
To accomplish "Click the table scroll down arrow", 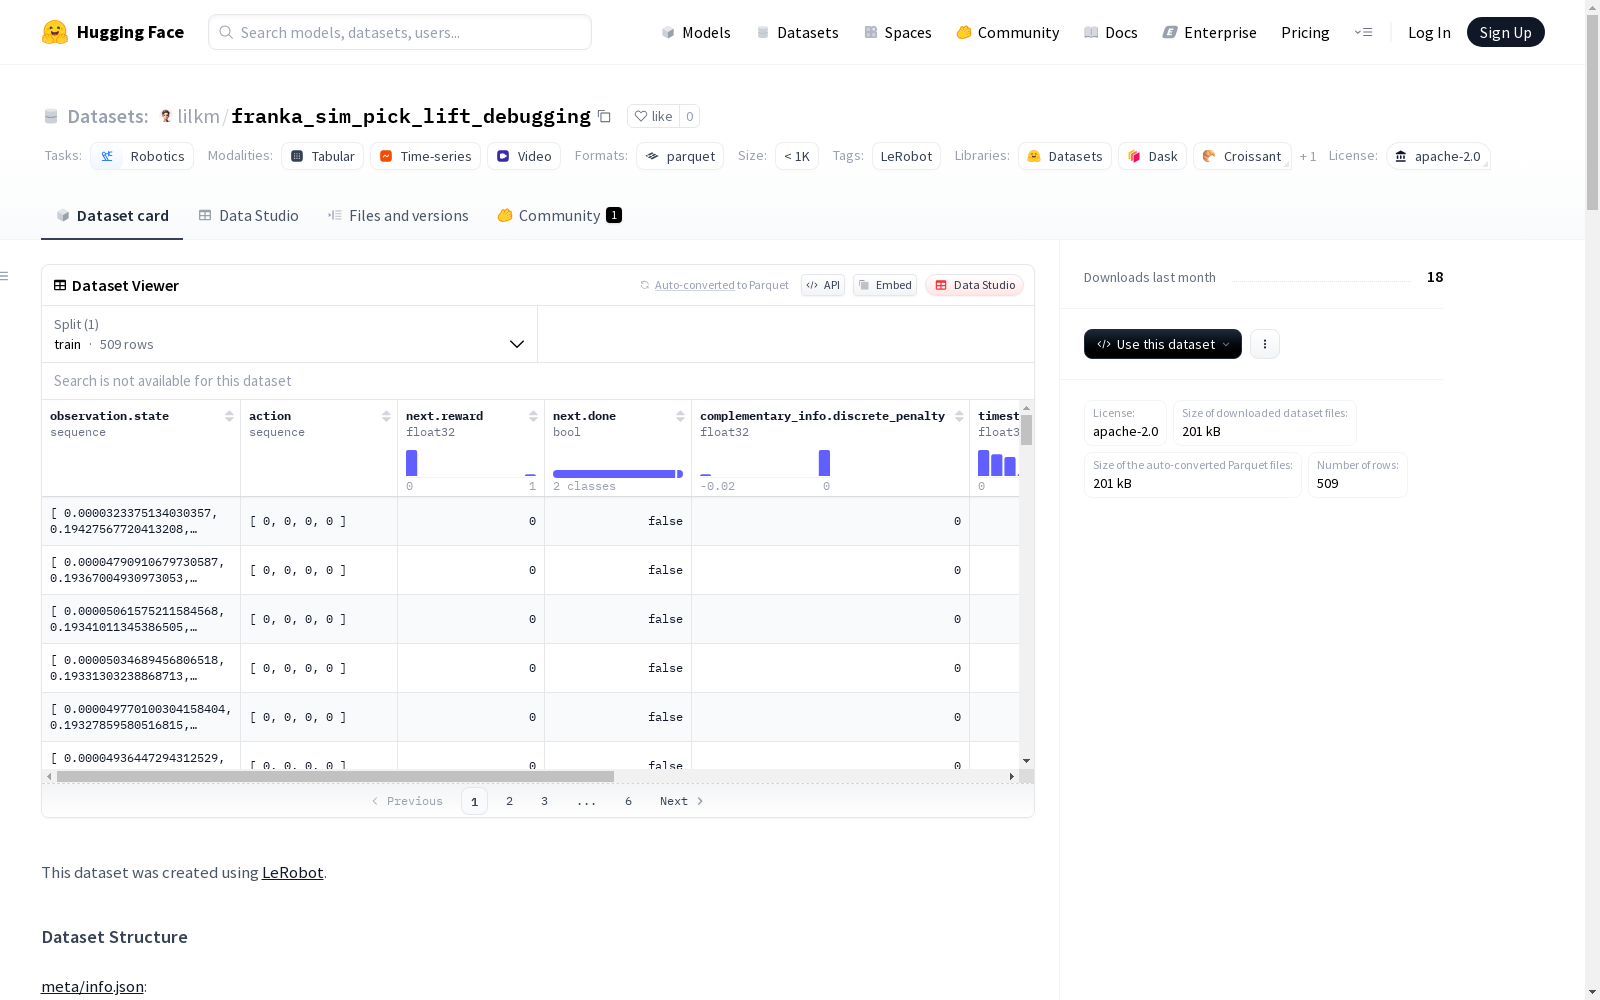I will point(1026,762).
